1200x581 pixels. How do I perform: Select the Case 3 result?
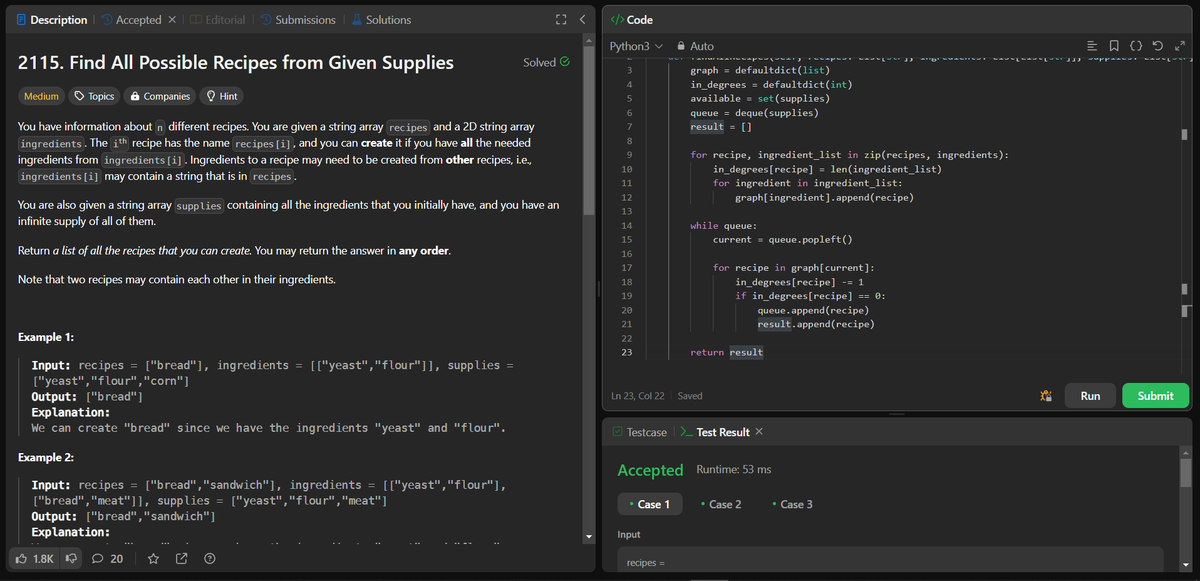(x=793, y=504)
